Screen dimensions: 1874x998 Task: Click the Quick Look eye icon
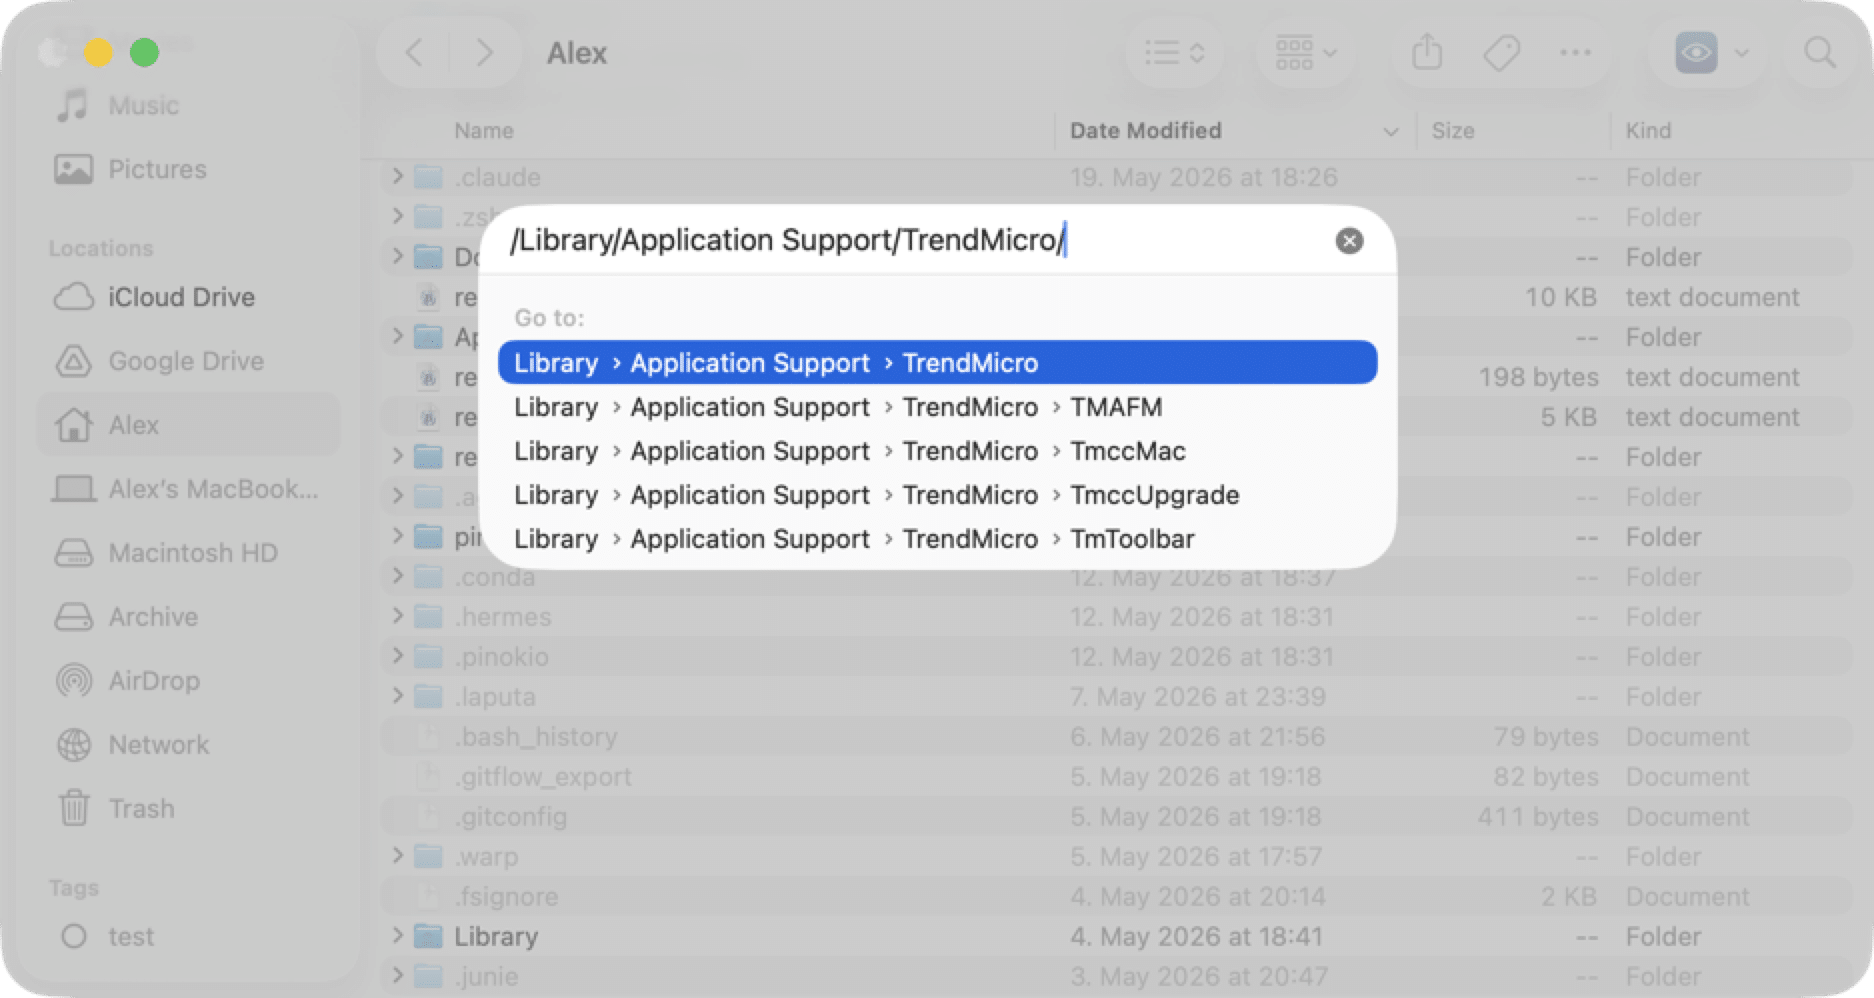pyautogui.click(x=1696, y=53)
